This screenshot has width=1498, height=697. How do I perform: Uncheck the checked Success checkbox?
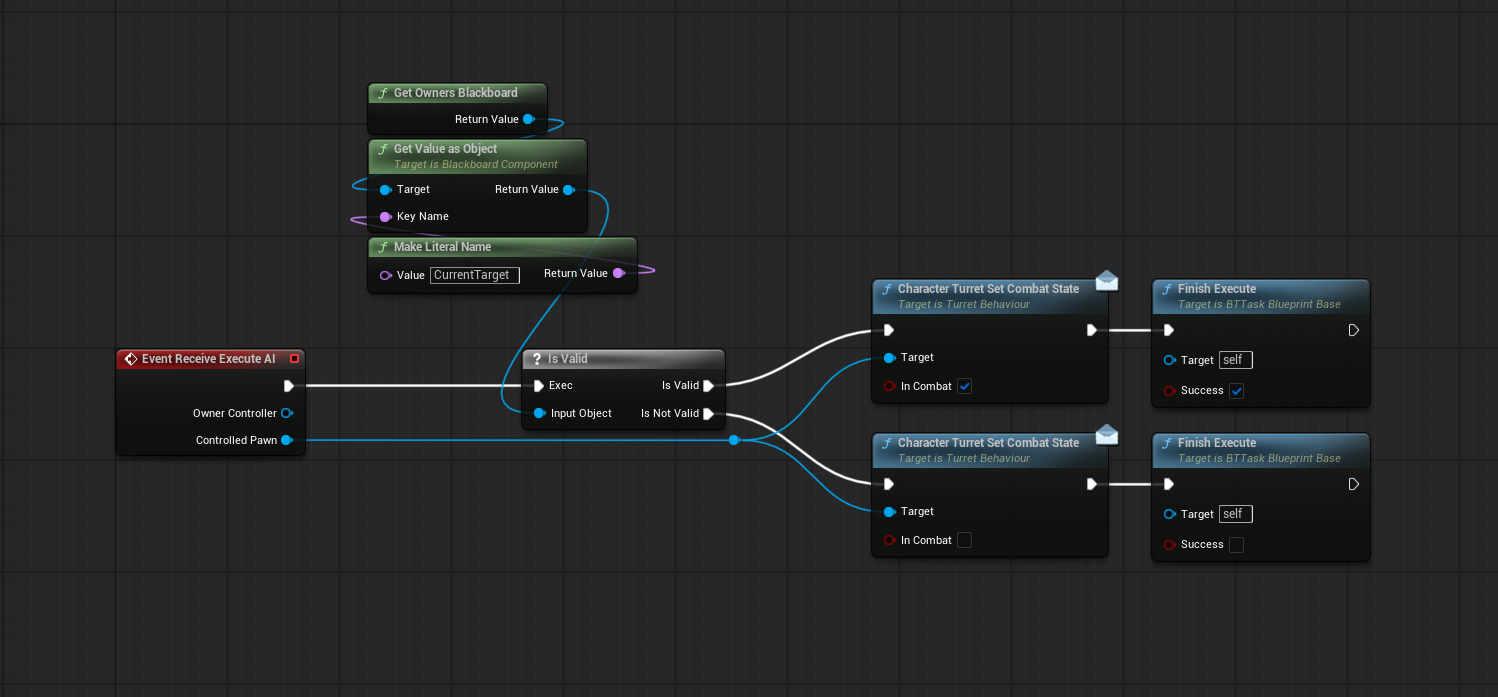point(1236,390)
